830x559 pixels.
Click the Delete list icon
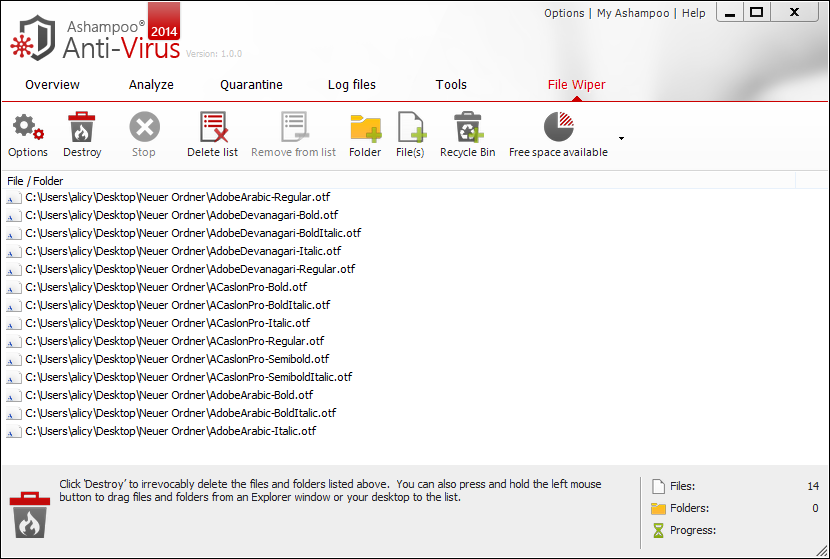[212, 128]
